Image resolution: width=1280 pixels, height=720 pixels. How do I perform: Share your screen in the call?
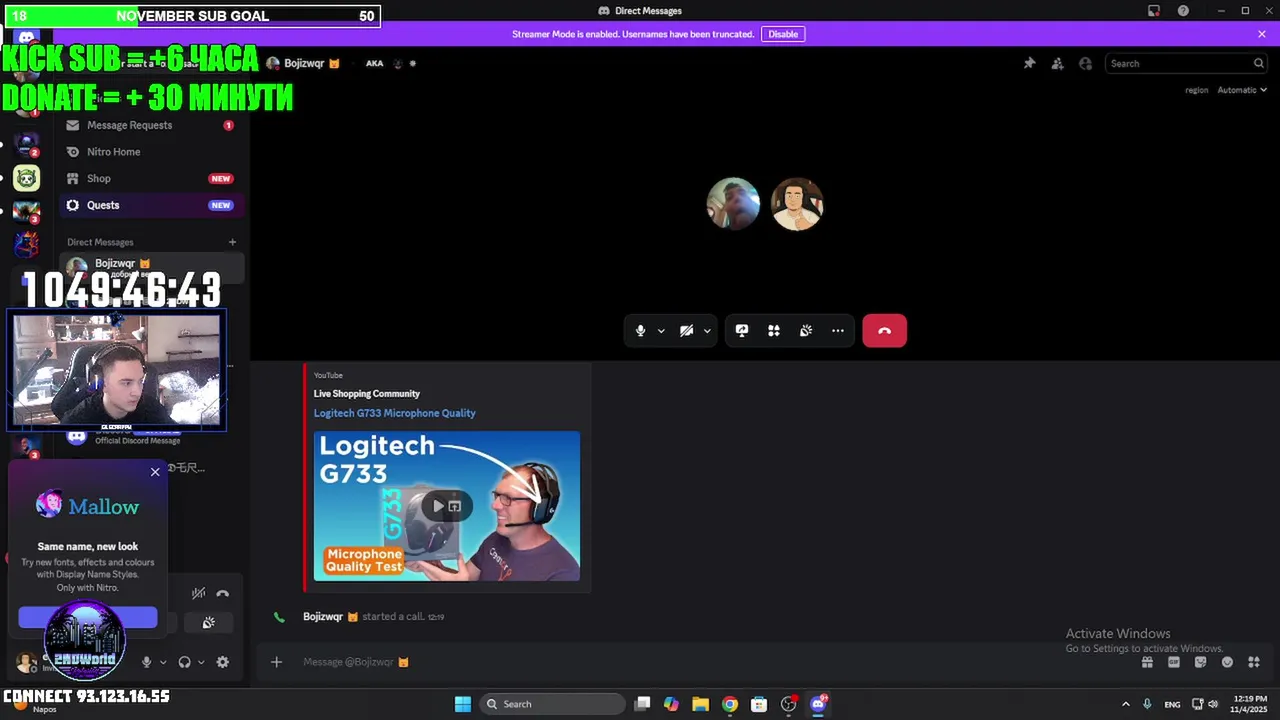(742, 331)
